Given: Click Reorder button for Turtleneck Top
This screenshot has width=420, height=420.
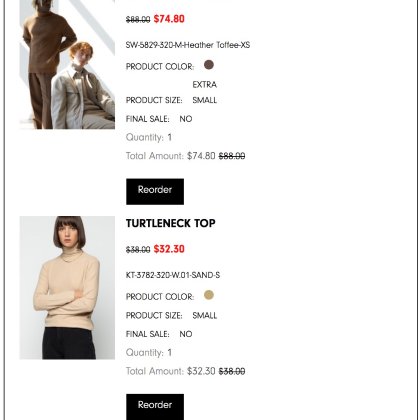Looking at the screenshot, I should pyautogui.click(x=155, y=407).
